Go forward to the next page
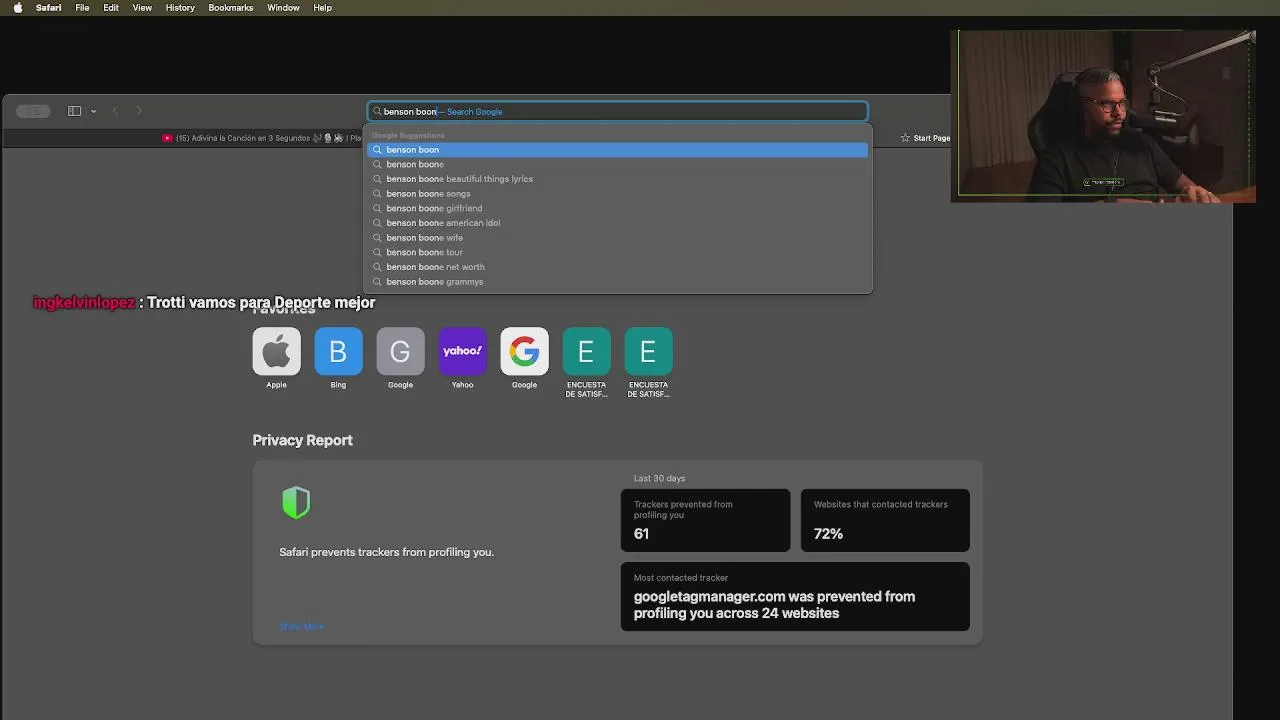Screen dimensions: 1280x720 [x=139, y=111]
